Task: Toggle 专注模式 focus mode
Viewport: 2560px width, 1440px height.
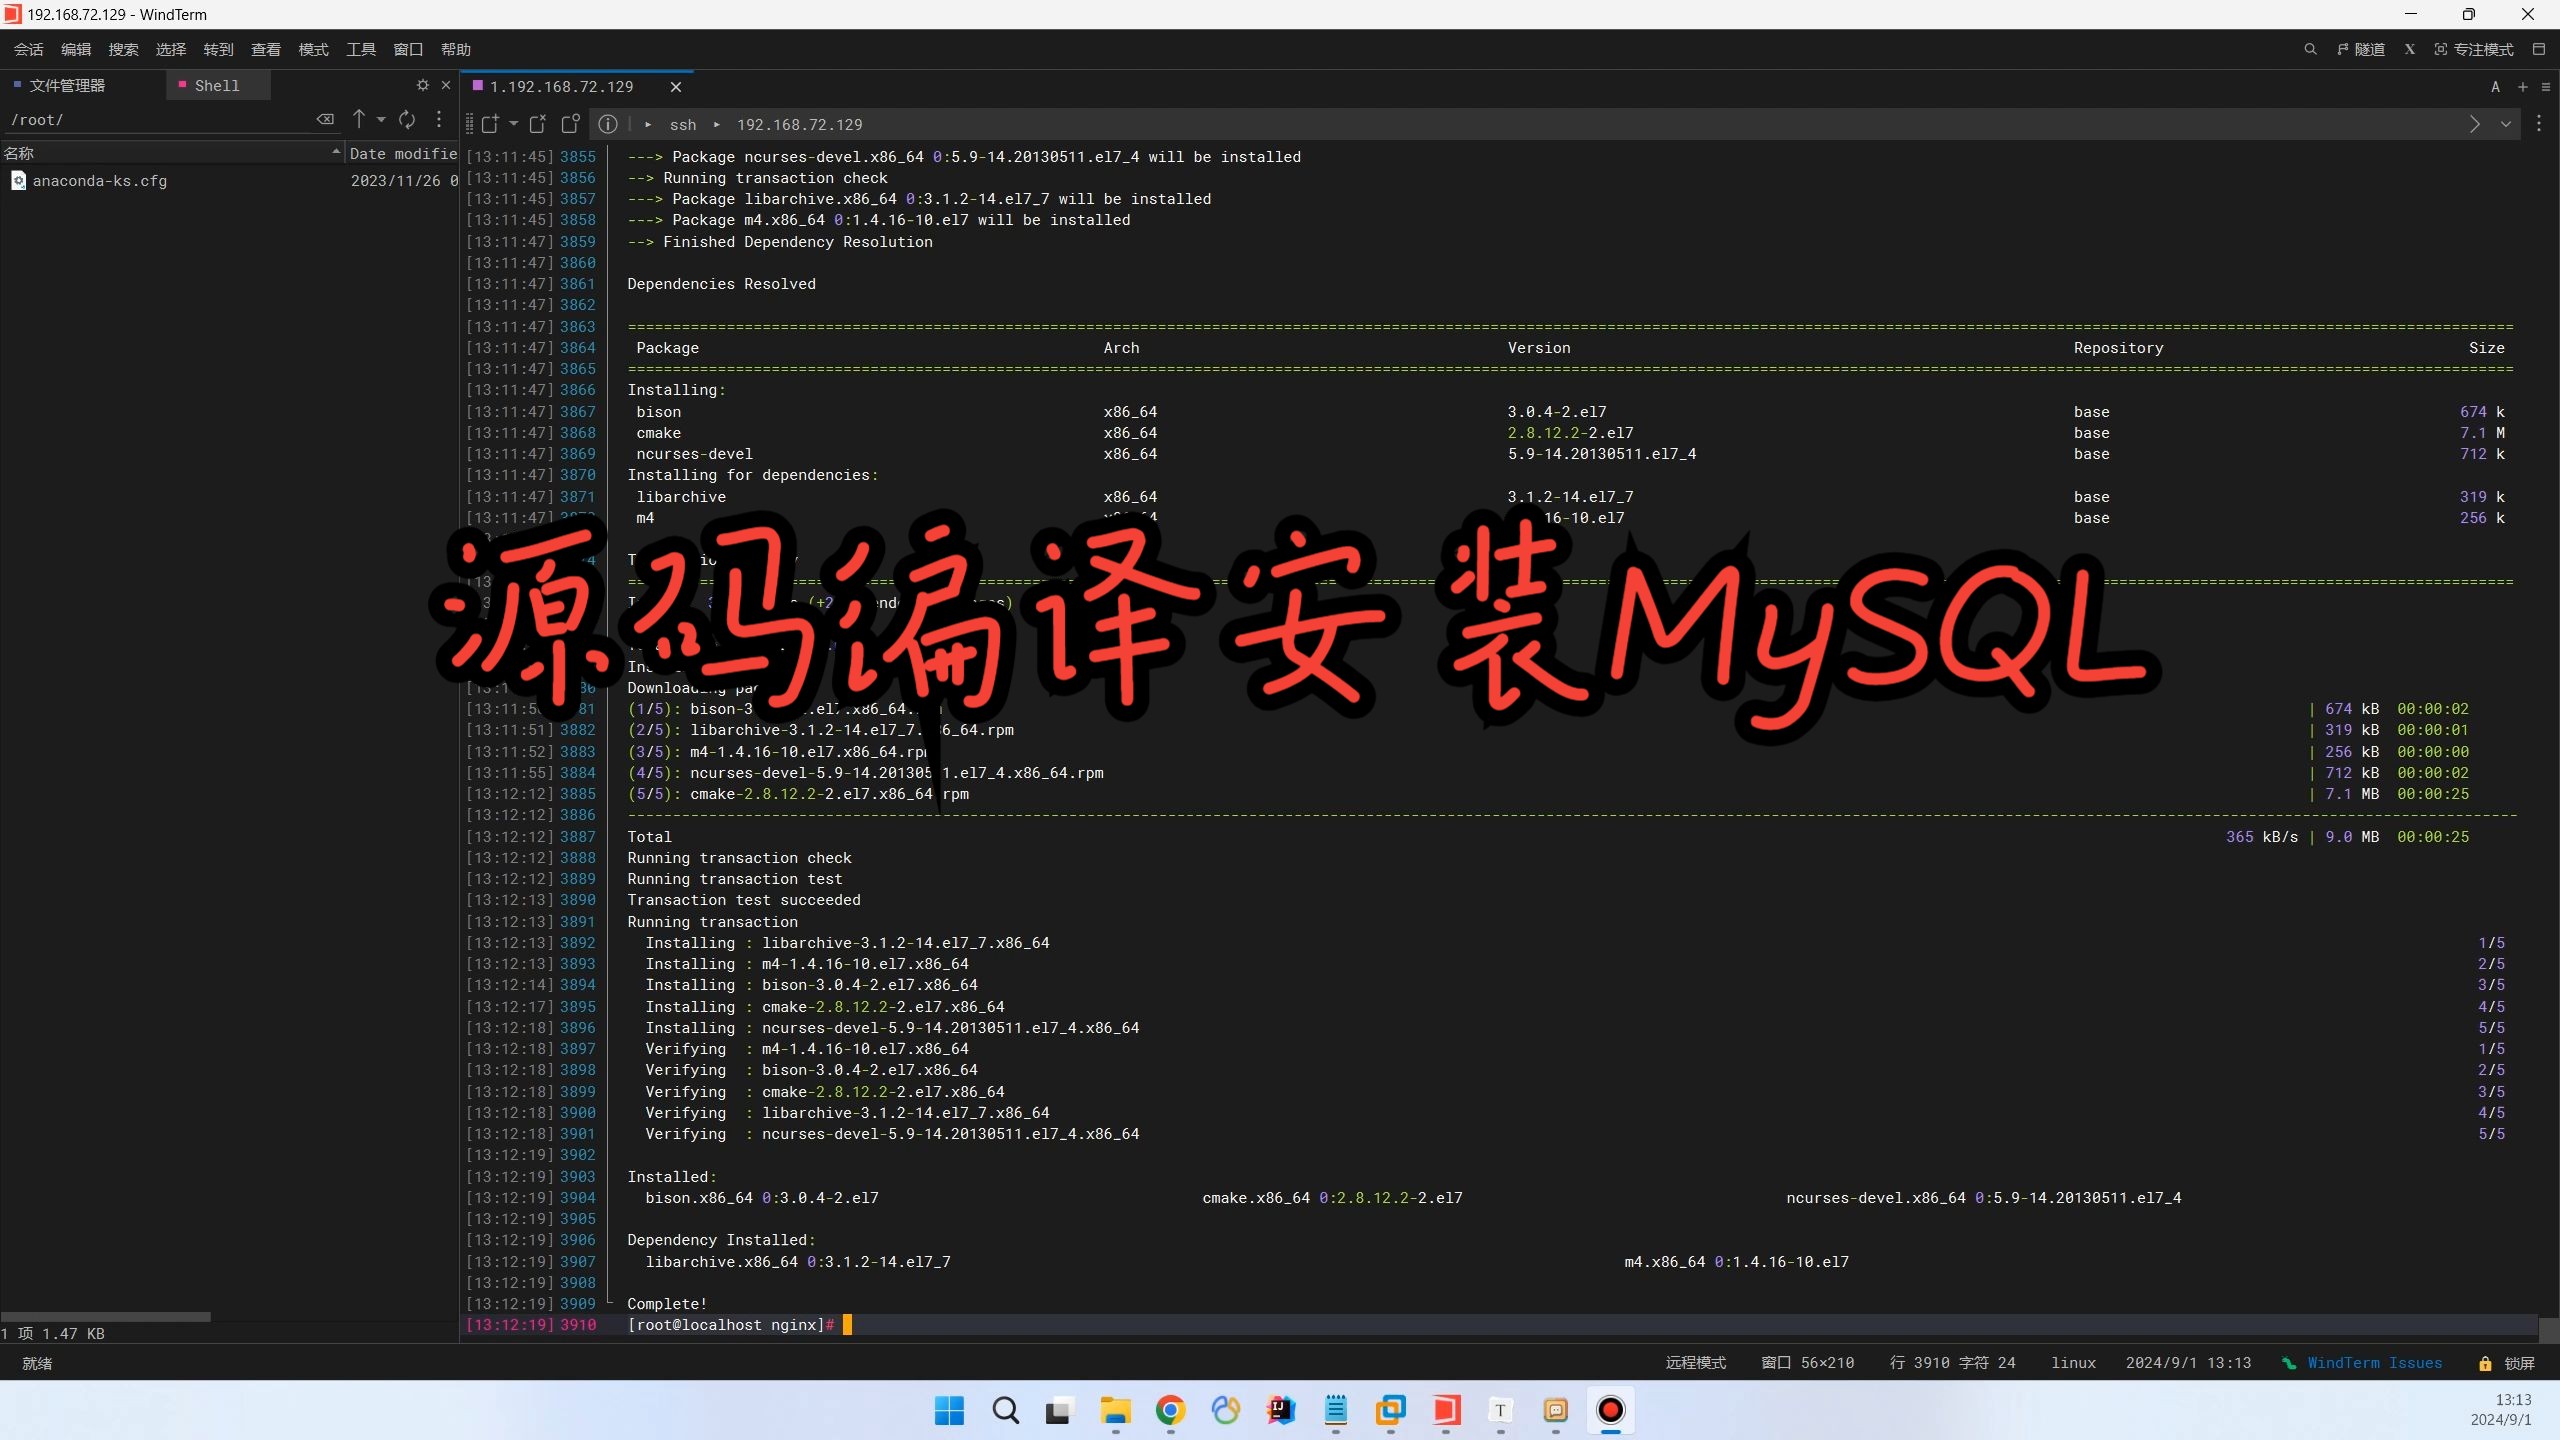Action: [x=2474, y=49]
